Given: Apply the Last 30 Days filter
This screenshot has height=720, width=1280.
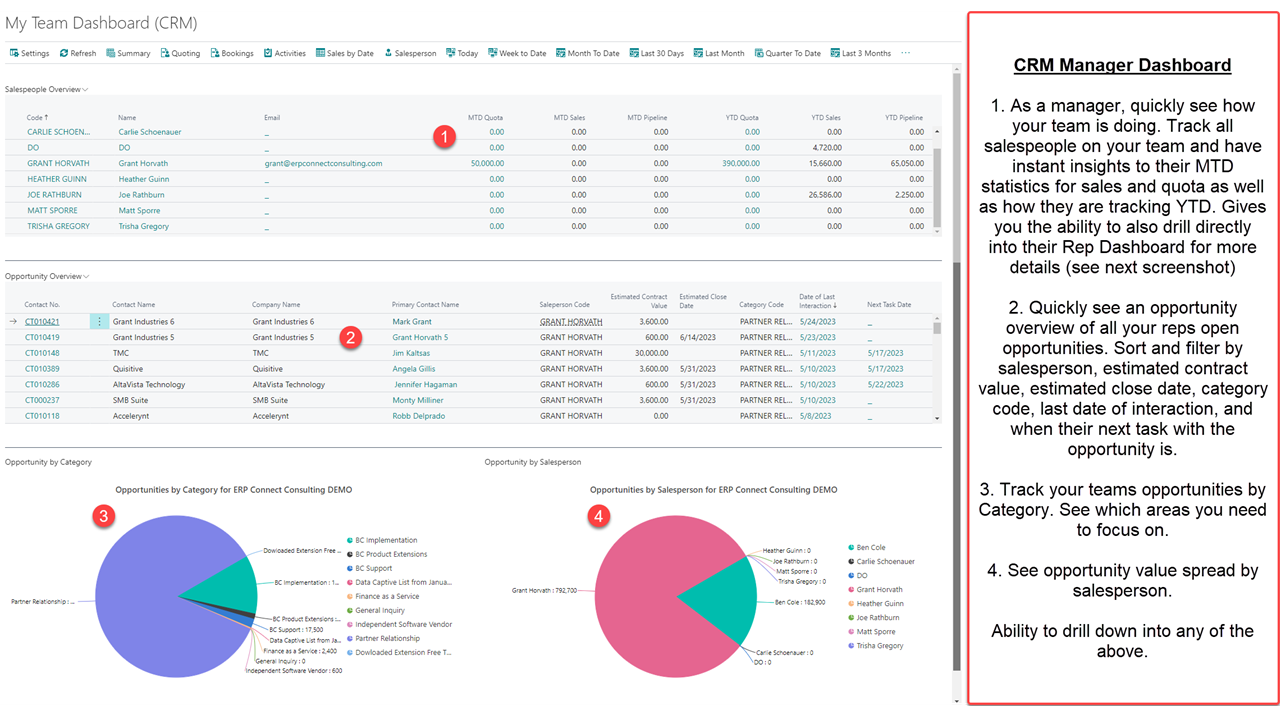Looking at the screenshot, I should [x=657, y=53].
